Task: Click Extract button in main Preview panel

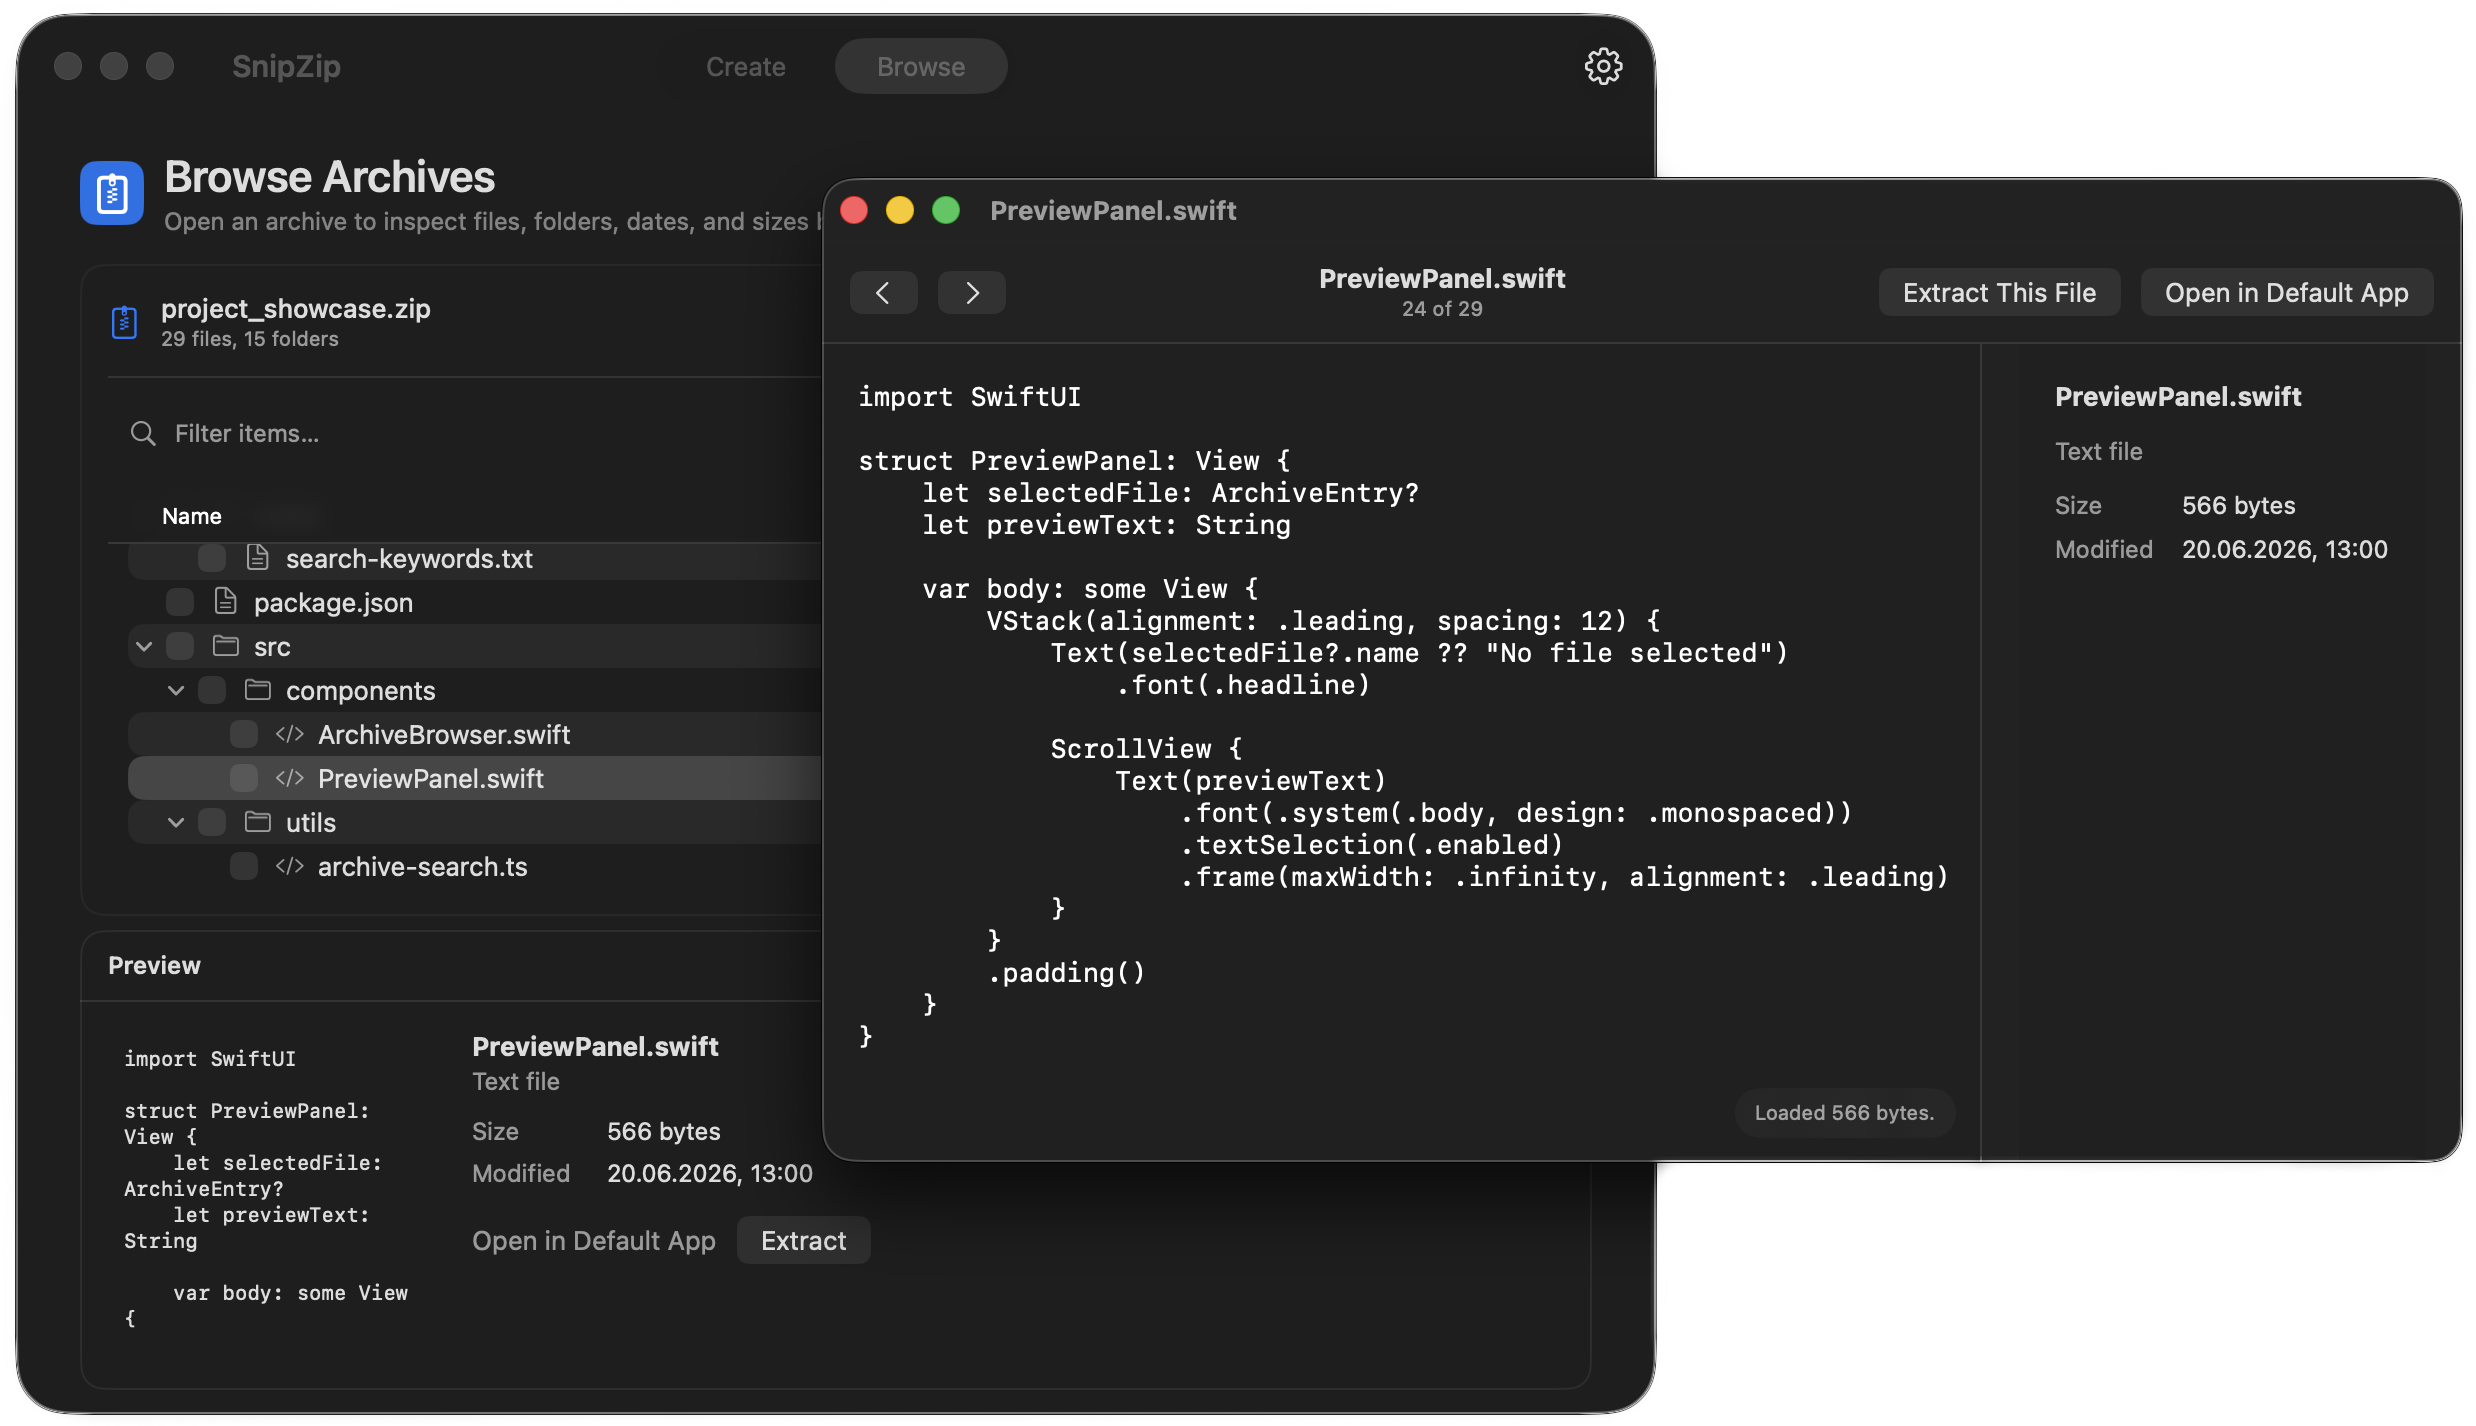Action: 803,1240
